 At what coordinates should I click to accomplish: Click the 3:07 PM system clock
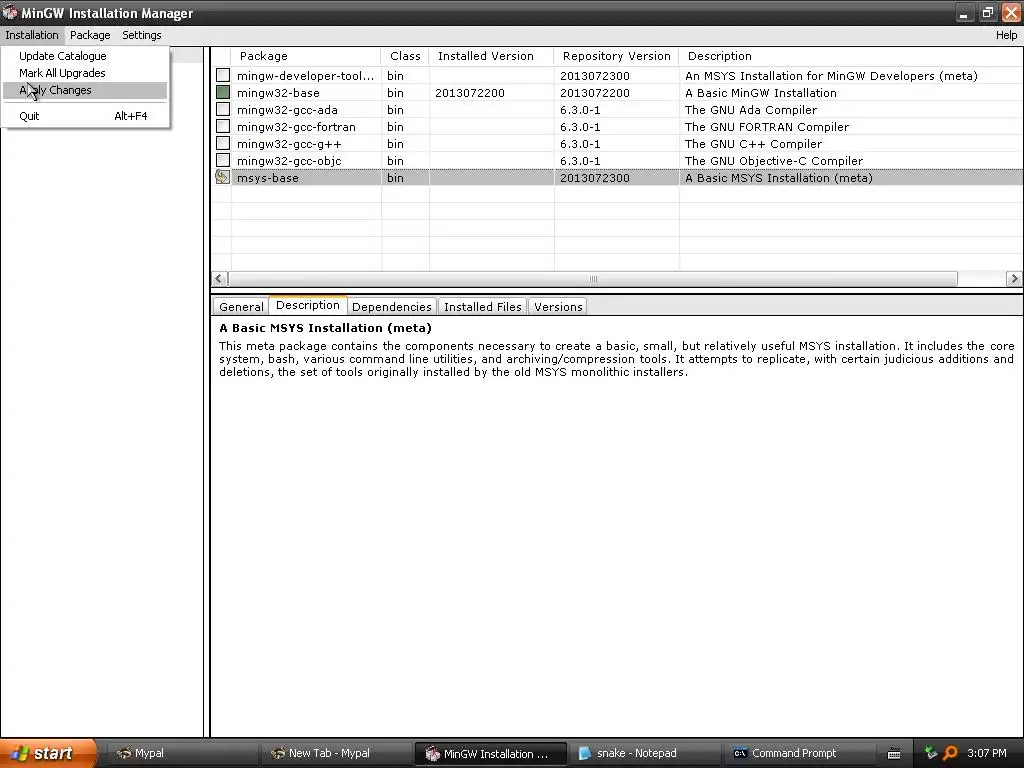[x=987, y=753]
